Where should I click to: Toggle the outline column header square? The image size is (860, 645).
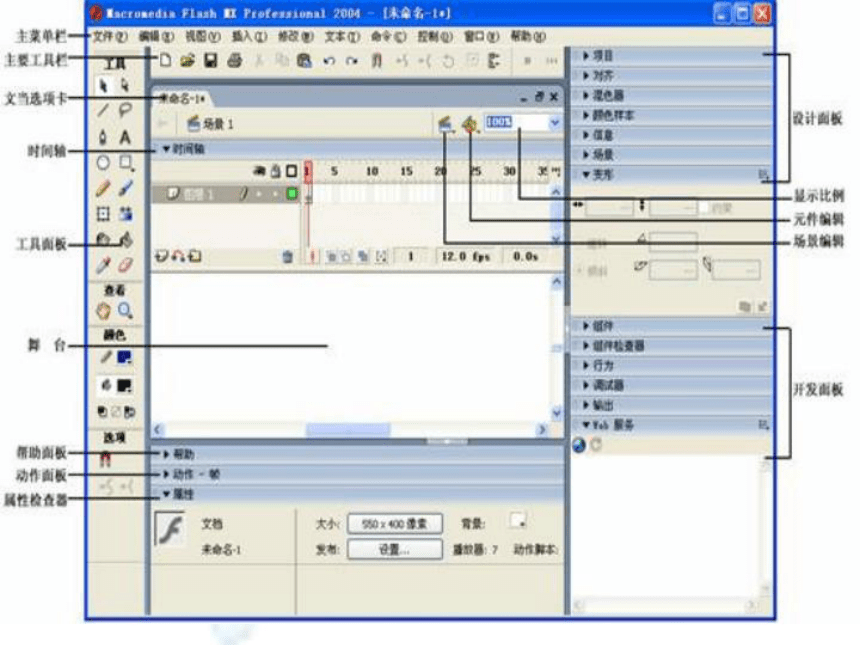[292, 171]
